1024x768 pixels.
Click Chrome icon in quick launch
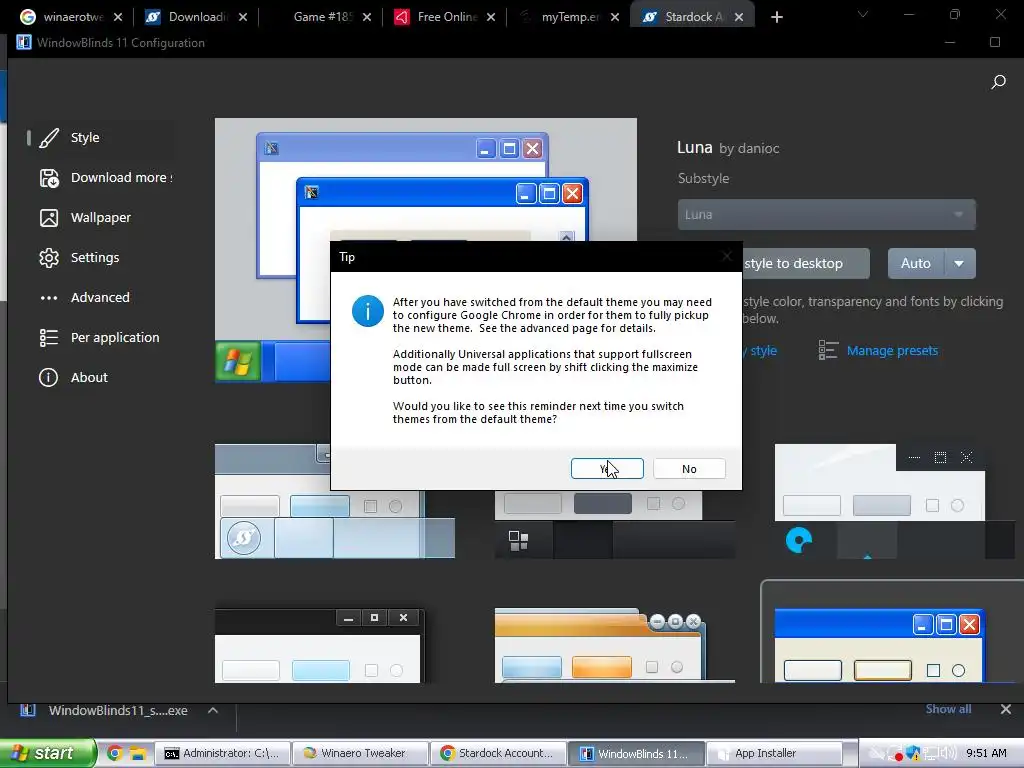point(115,754)
